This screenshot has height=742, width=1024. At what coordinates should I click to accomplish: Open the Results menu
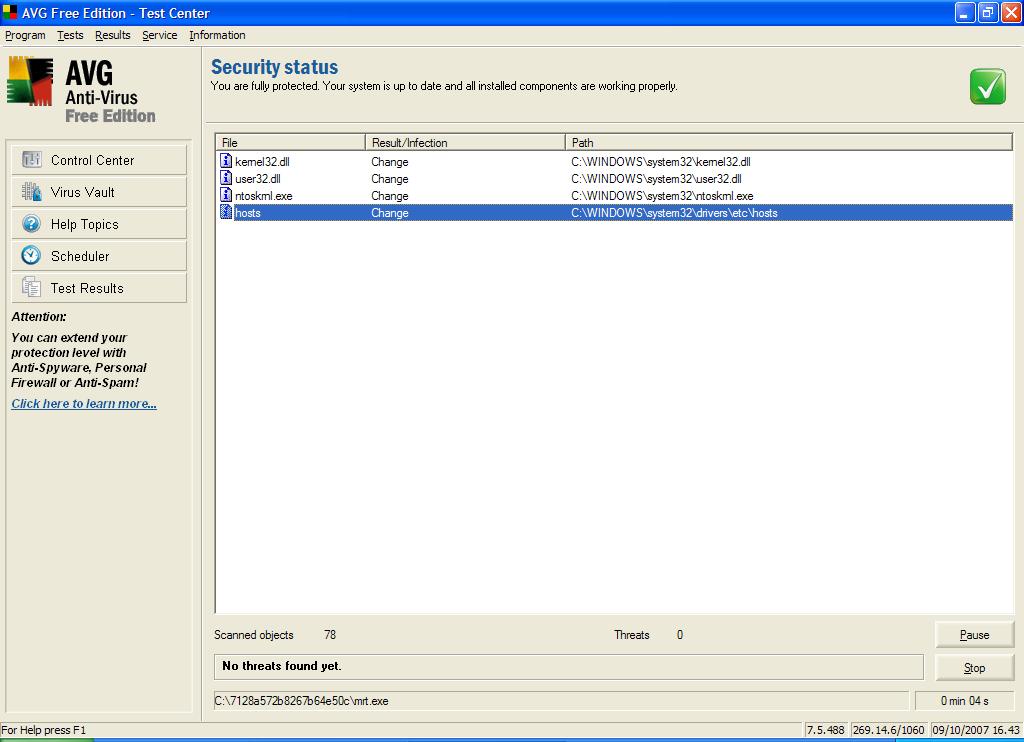click(113, 35)
